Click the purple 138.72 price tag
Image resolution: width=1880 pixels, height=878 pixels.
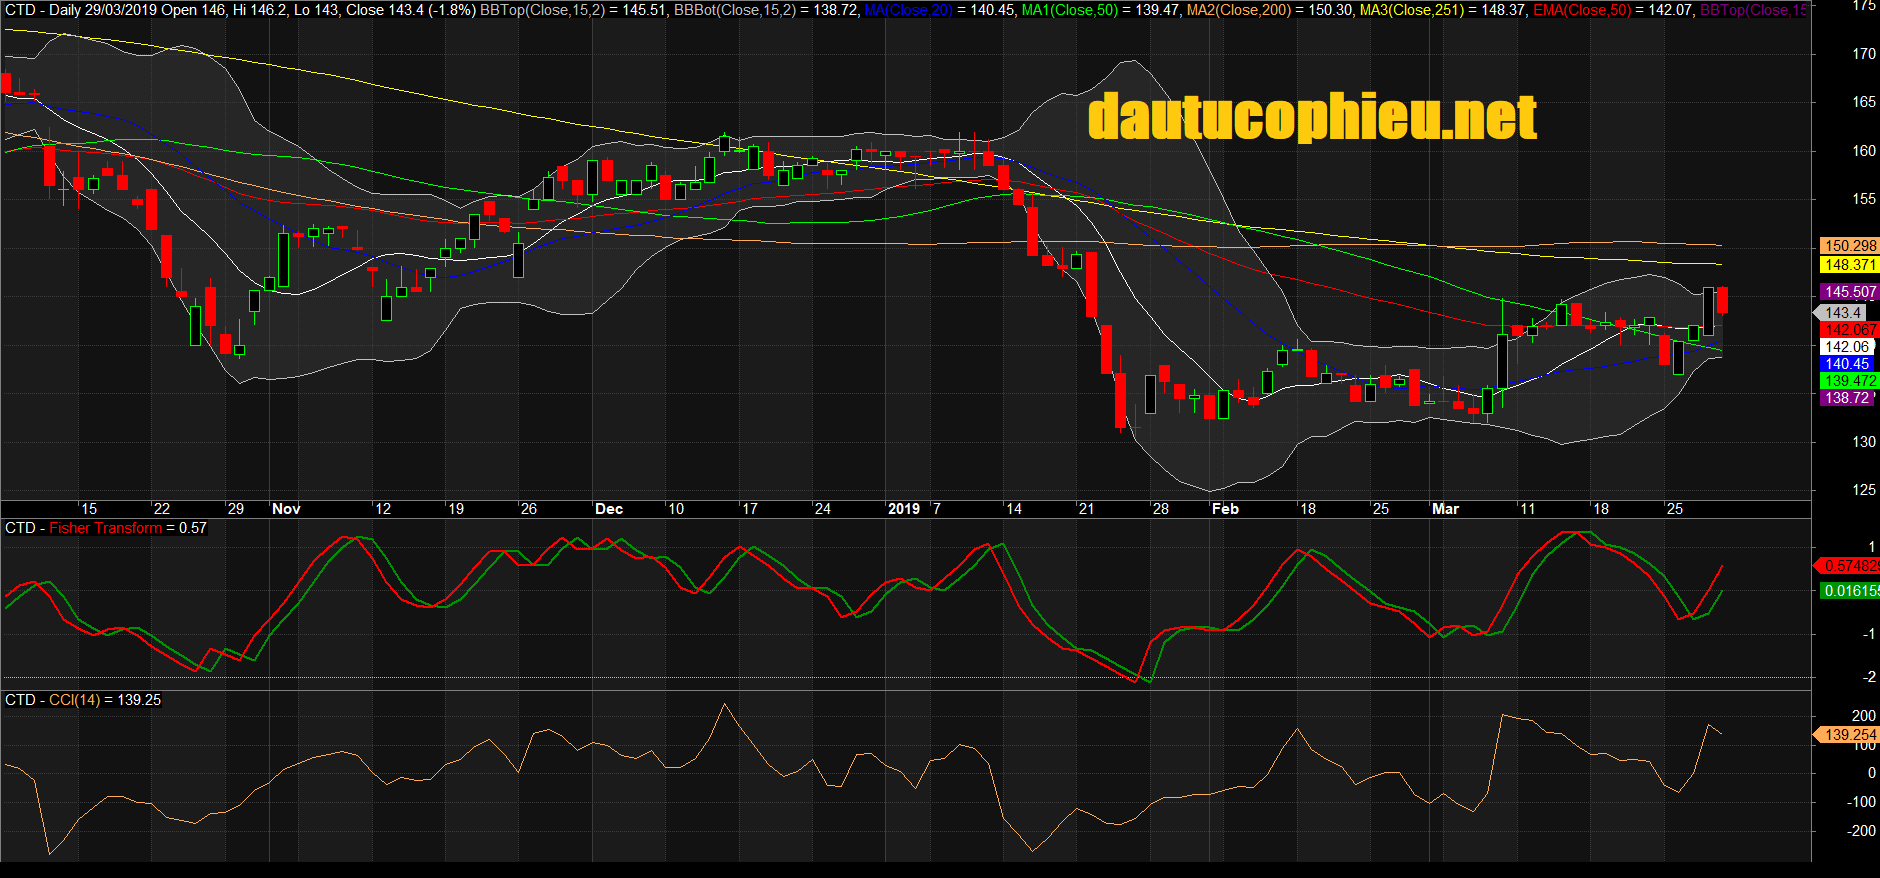point(1846,398)
